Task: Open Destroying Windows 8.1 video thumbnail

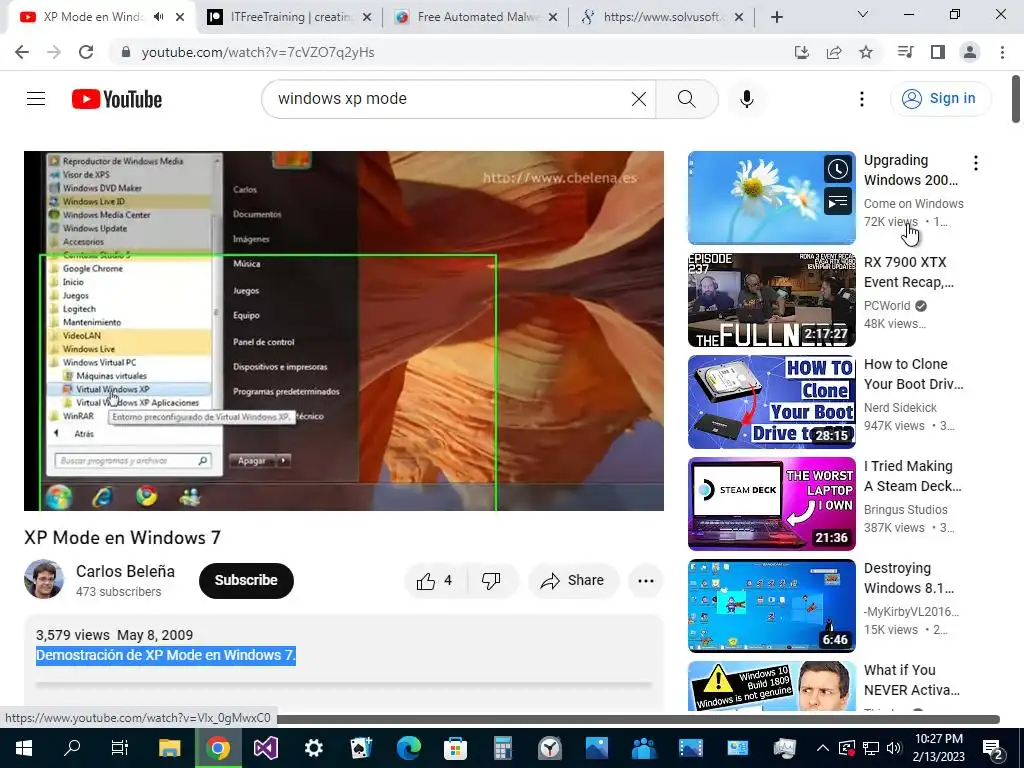Action: pos(771,605)
